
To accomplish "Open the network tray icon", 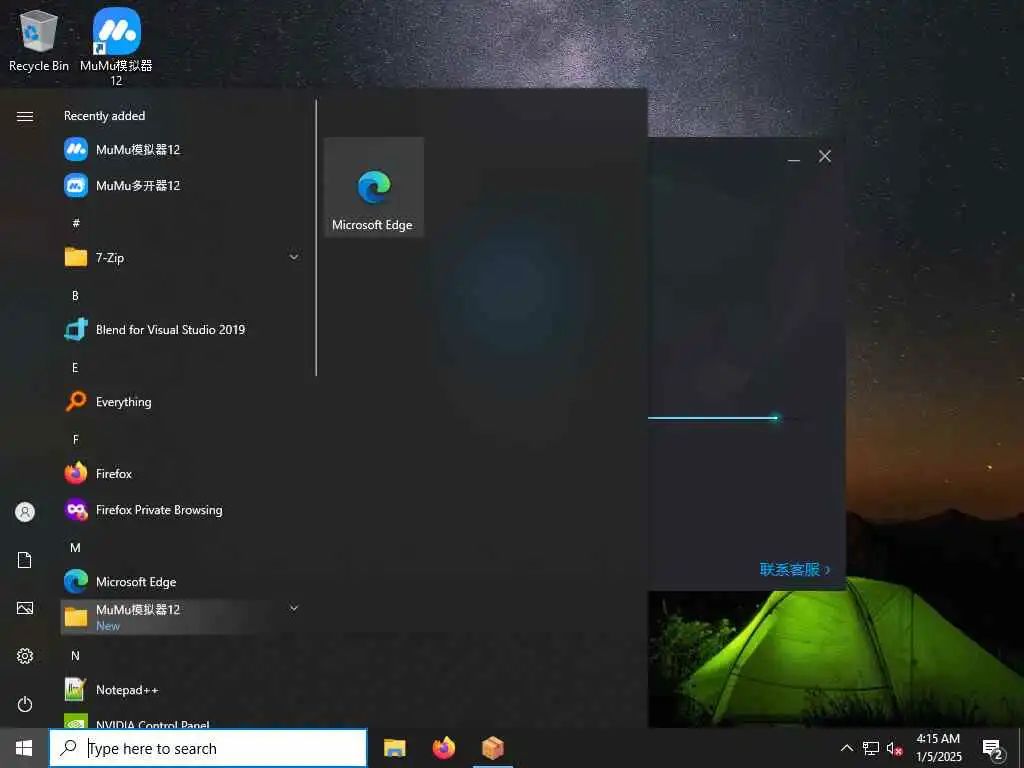I will coord(871,748).
